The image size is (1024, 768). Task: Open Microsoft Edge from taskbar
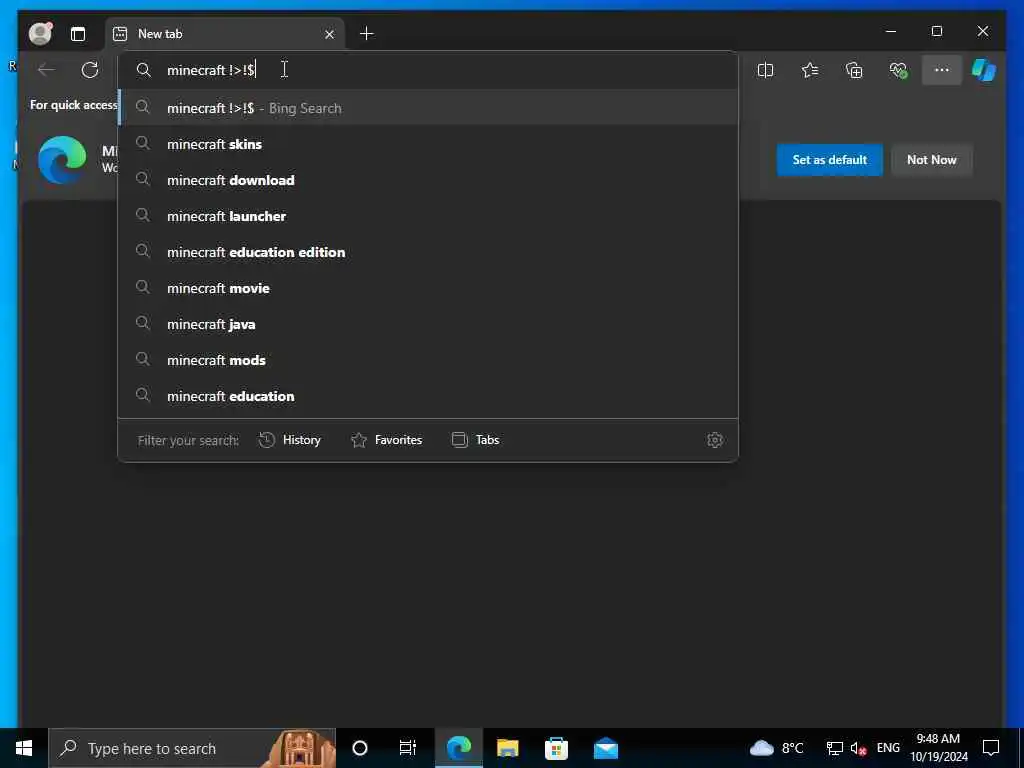click(459, 748)
